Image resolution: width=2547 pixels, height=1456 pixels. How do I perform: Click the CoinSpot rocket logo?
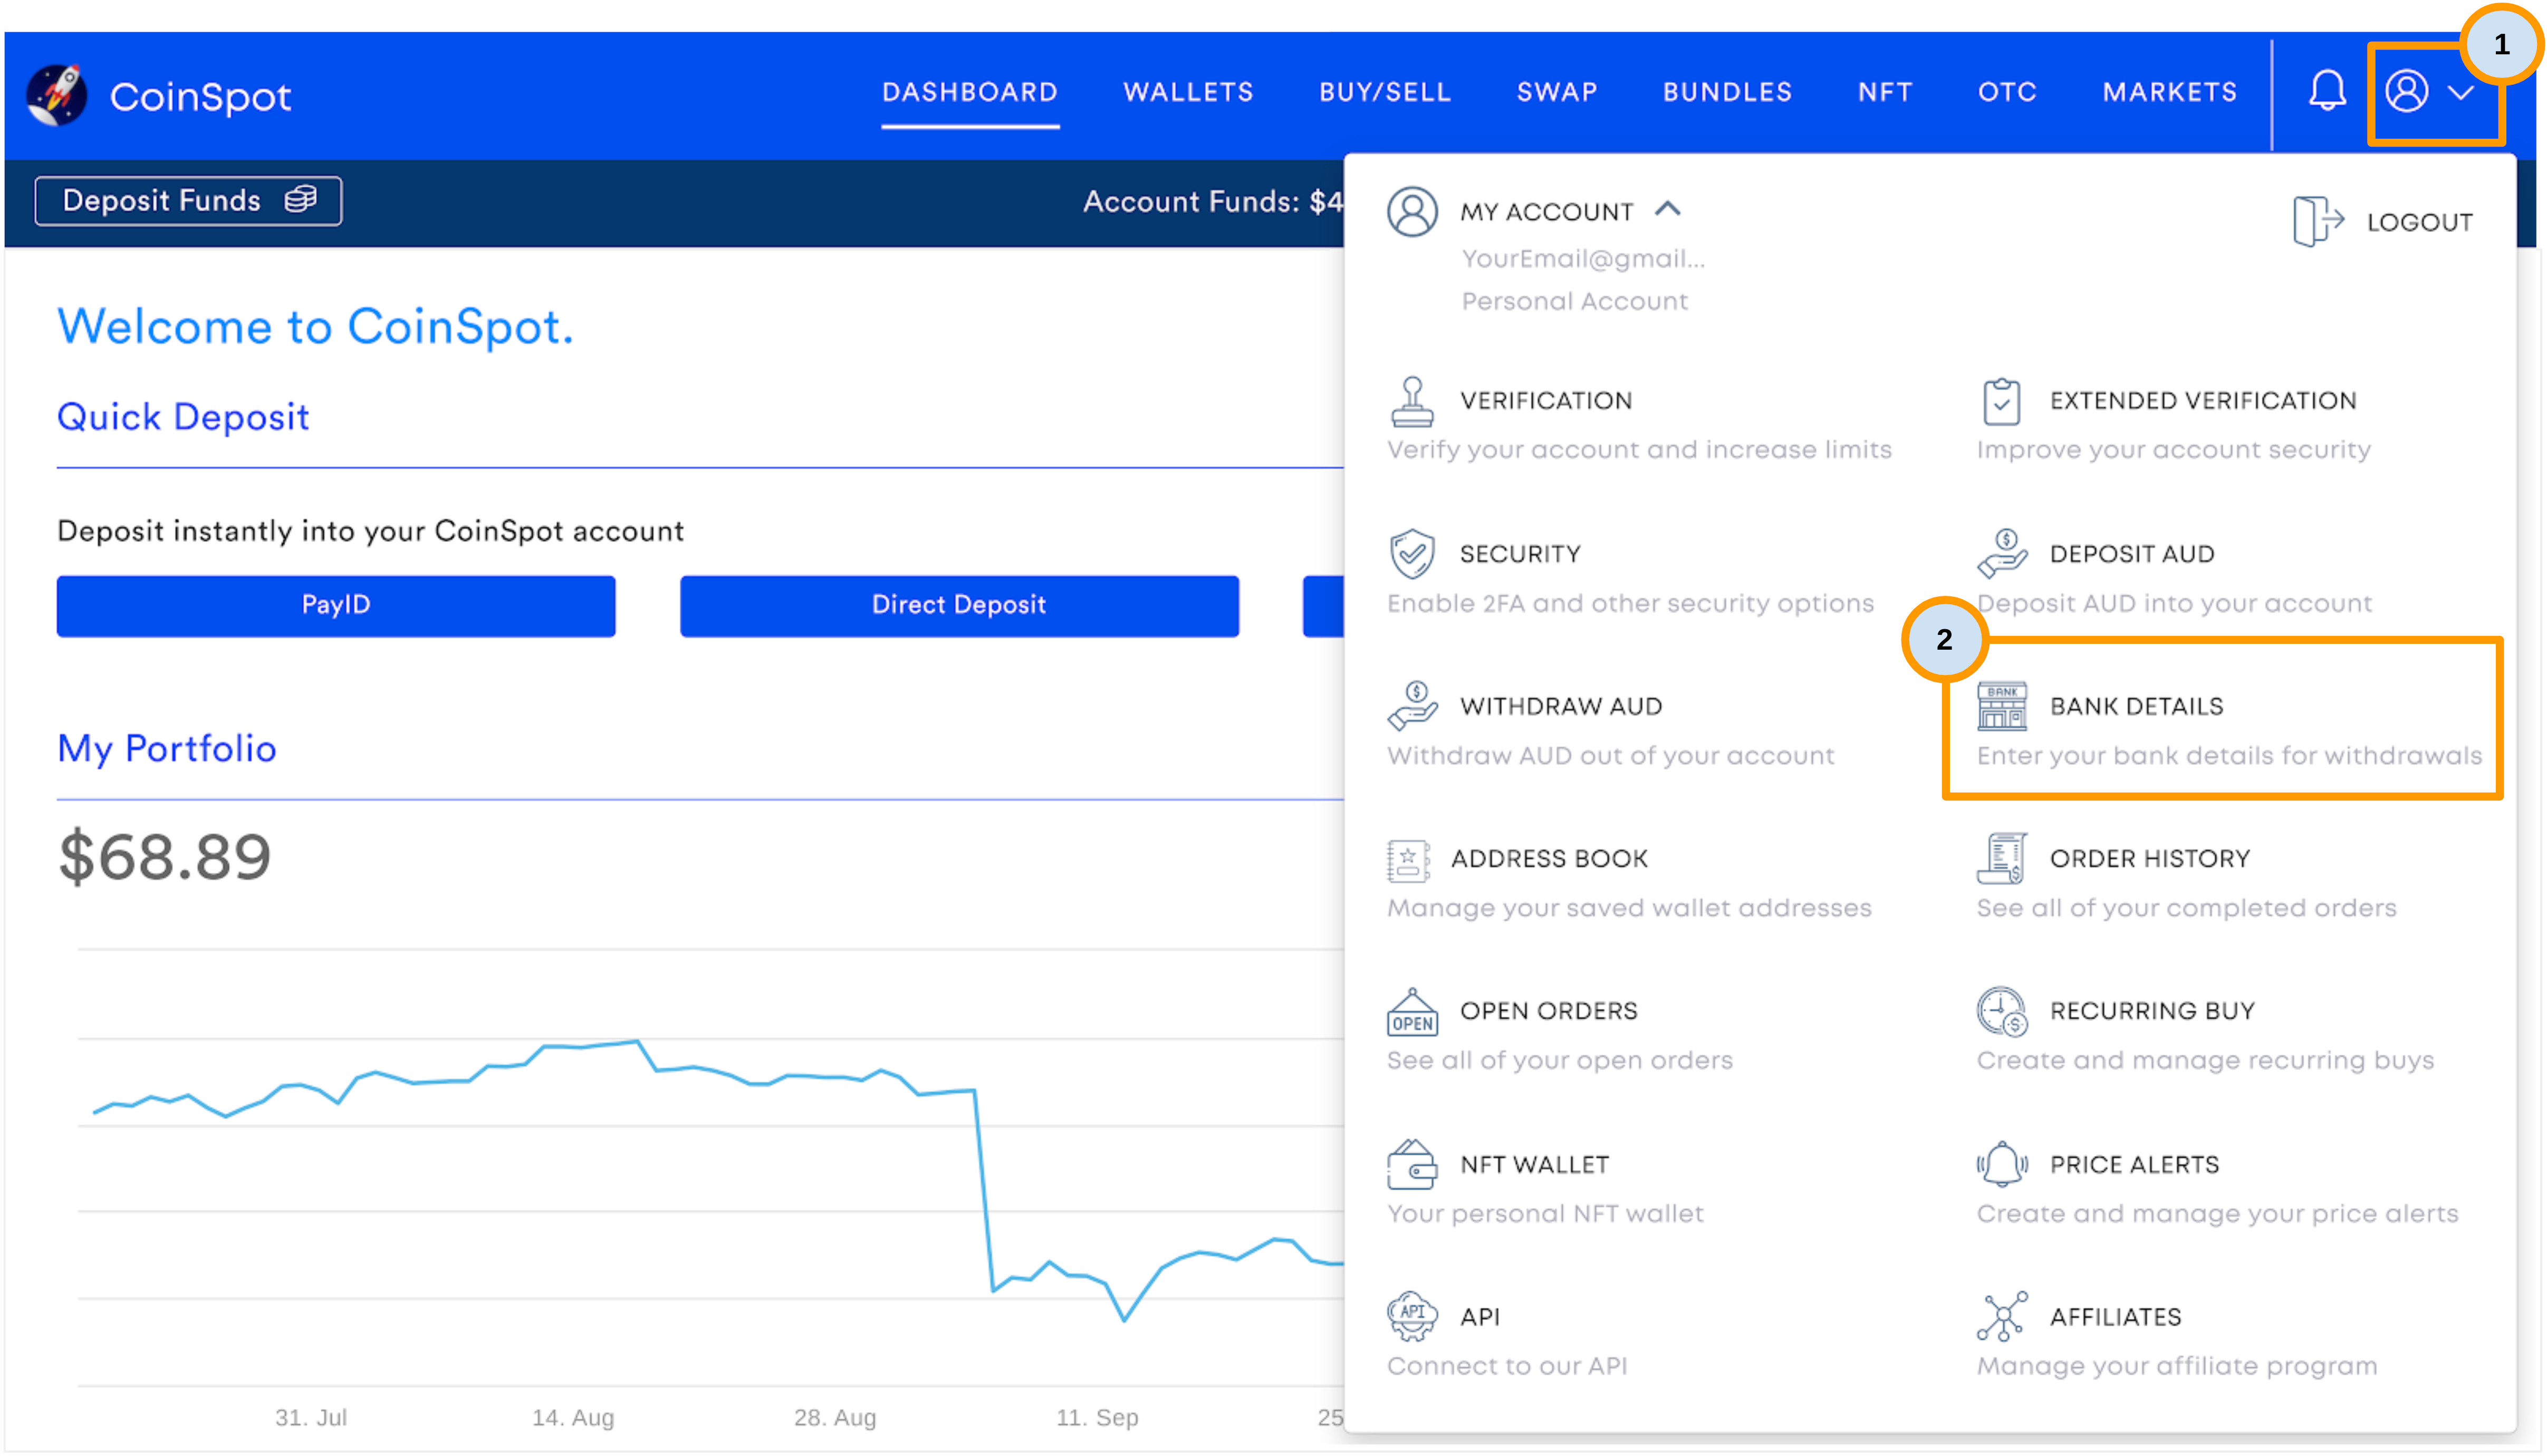pos(57,95)
